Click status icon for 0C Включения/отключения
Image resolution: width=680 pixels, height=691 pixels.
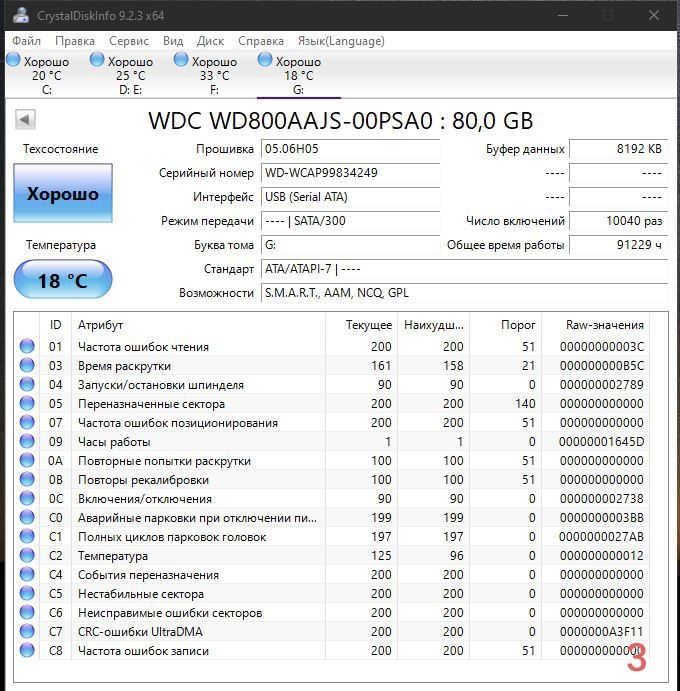[x=27, y=498]
